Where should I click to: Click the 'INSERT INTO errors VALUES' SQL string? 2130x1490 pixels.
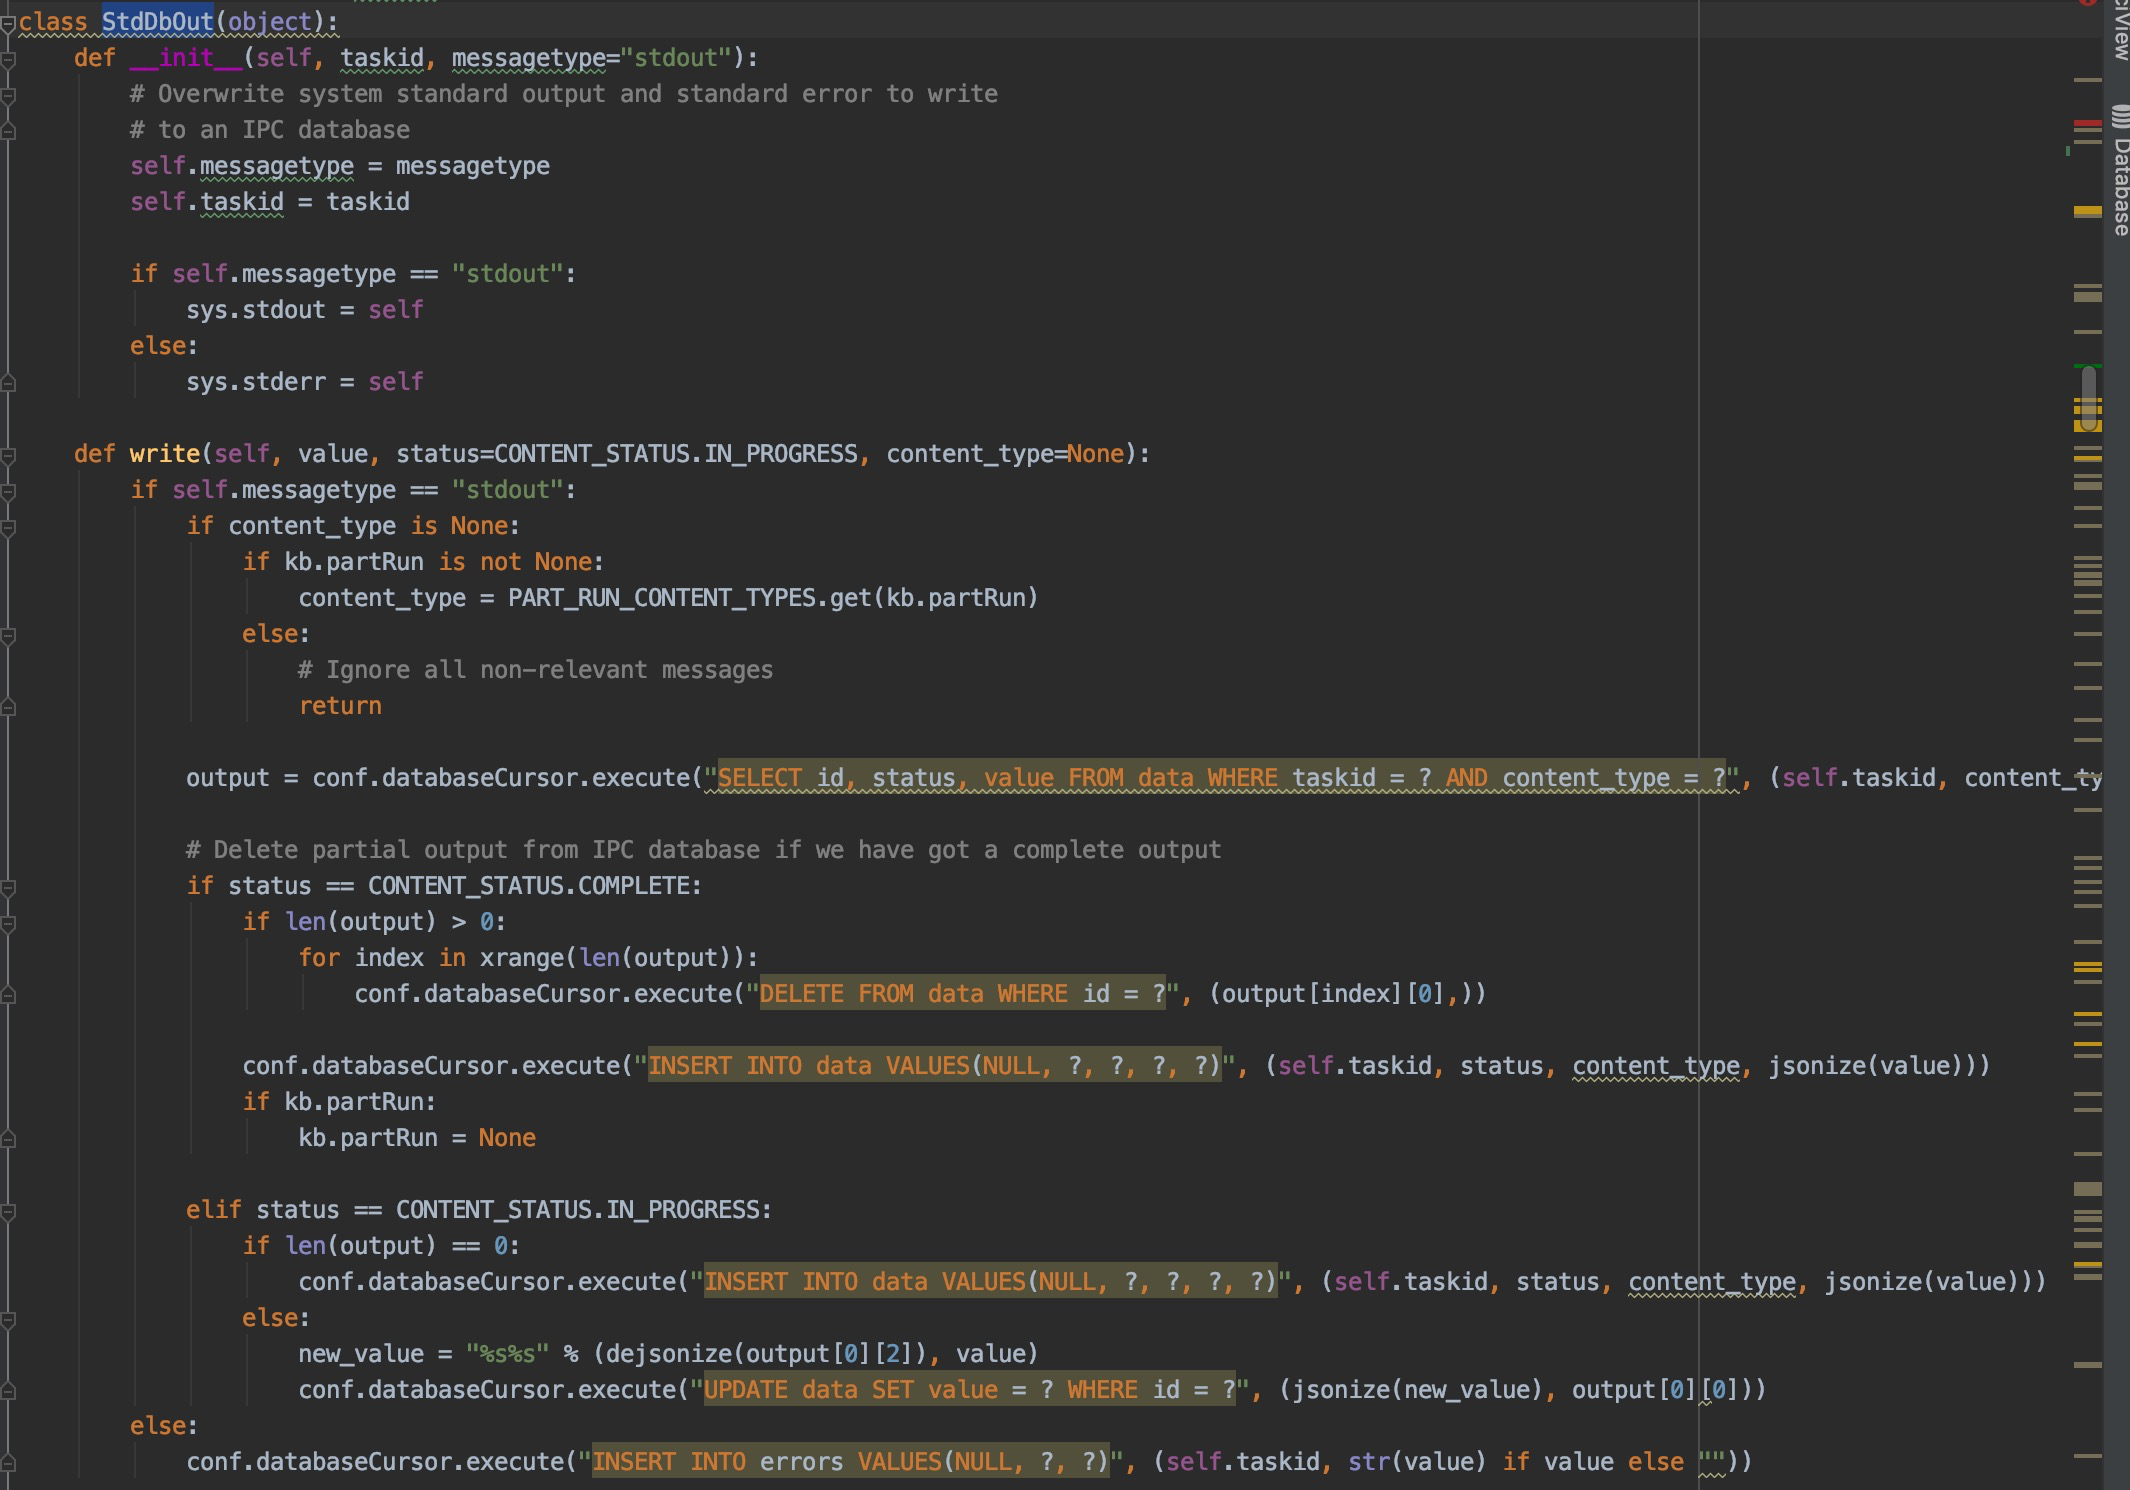[850, 1462]
